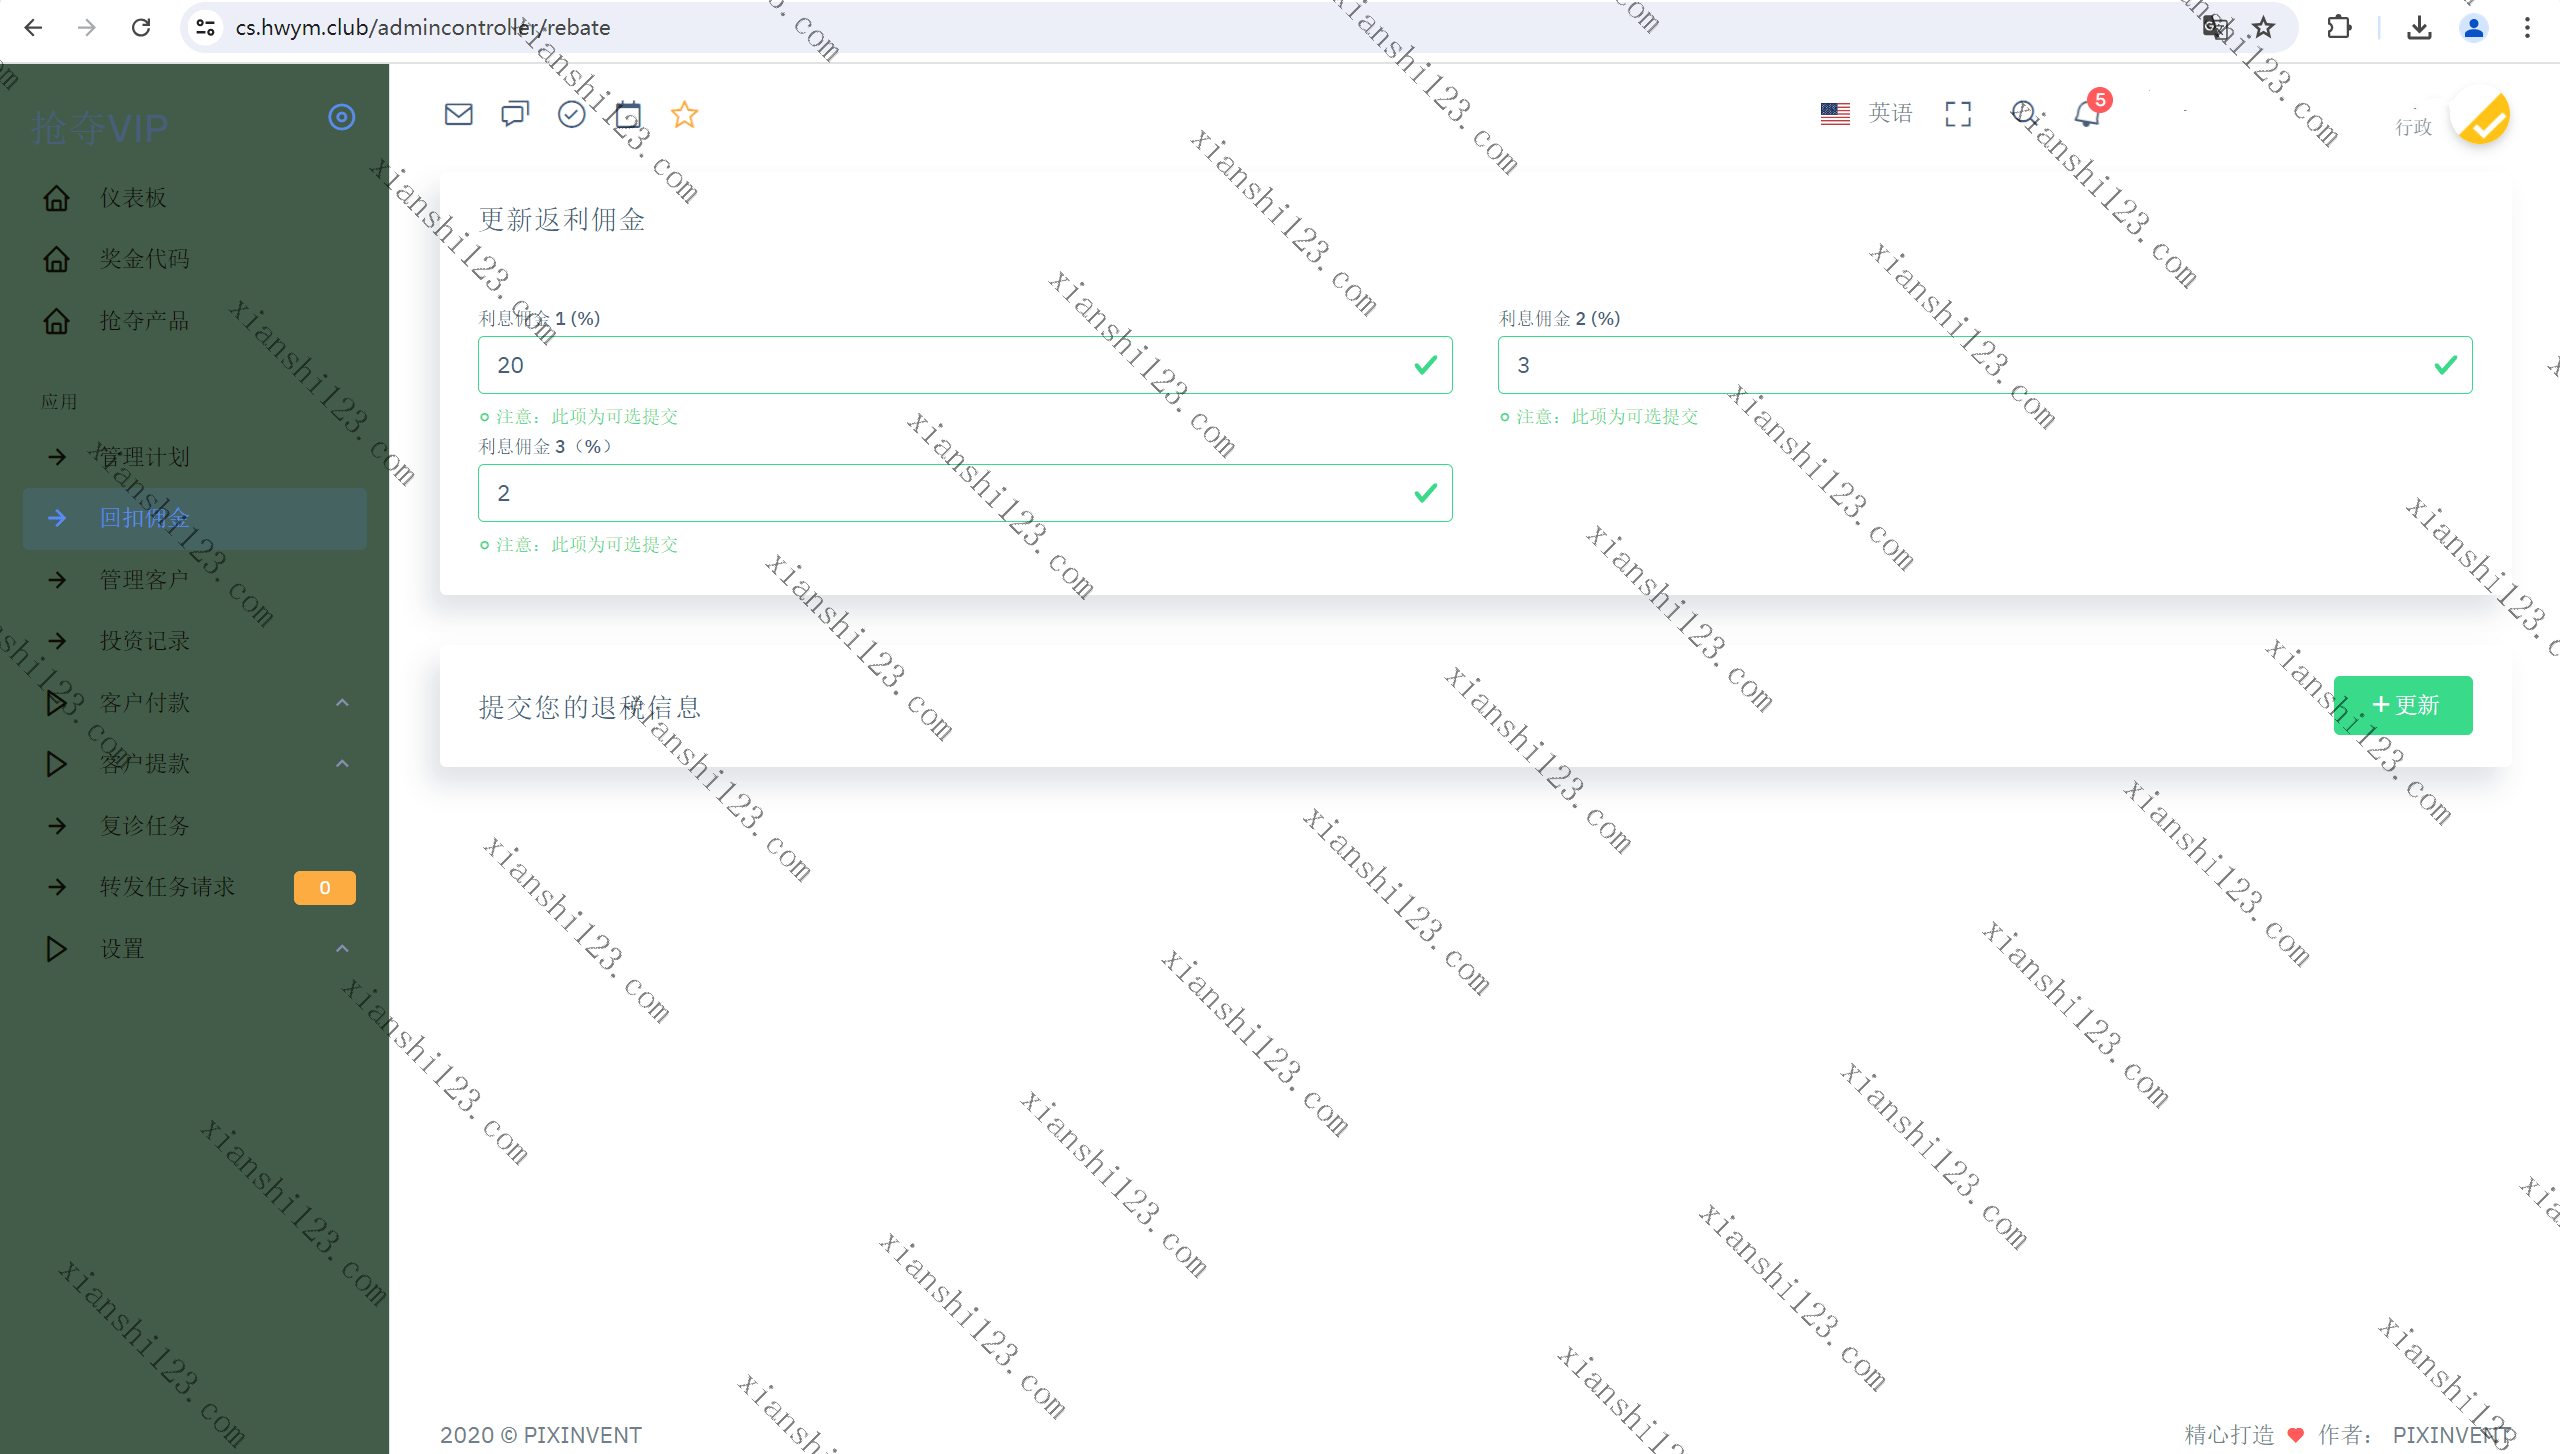Open Chrome three-dot menu
Image resolution: width=2560 pixels, height=1454 pixels.
pos(2527,28)
